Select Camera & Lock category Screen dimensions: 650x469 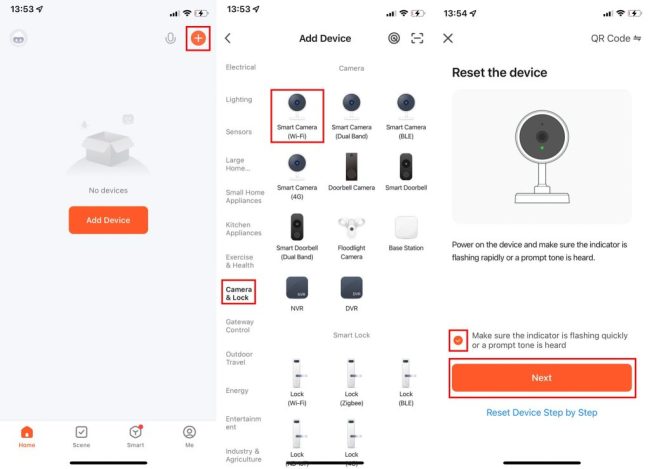238,293
